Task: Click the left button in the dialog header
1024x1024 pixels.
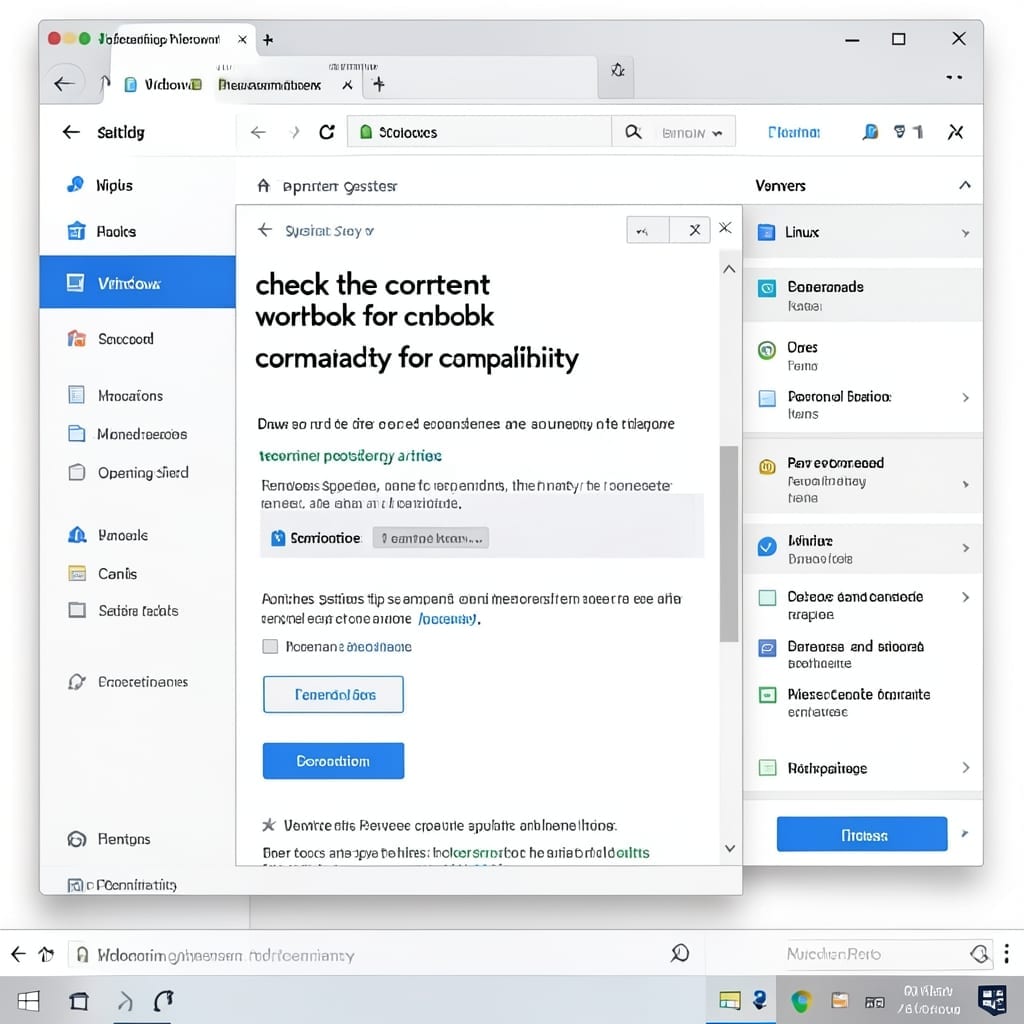Action: [647, 230]
